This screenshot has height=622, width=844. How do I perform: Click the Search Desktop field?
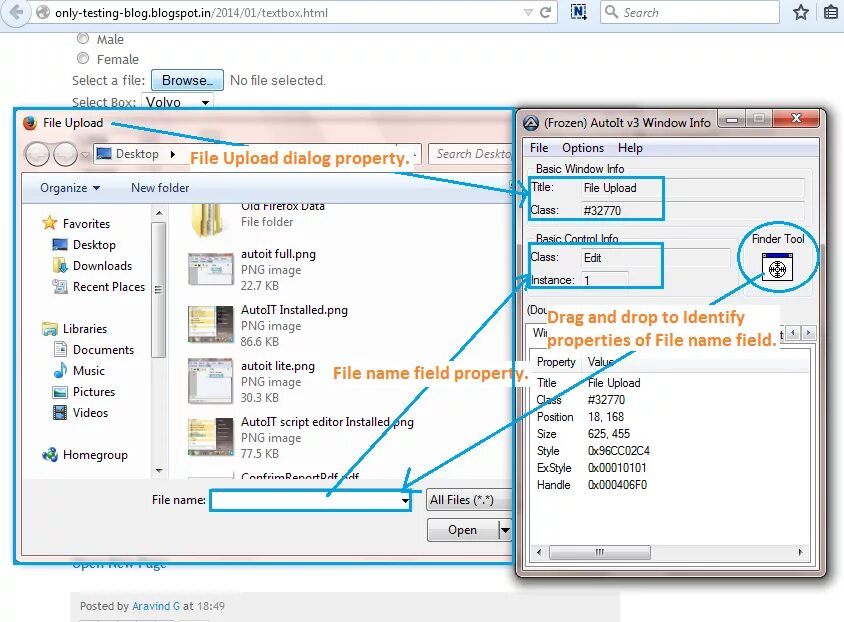click(471, 154)
